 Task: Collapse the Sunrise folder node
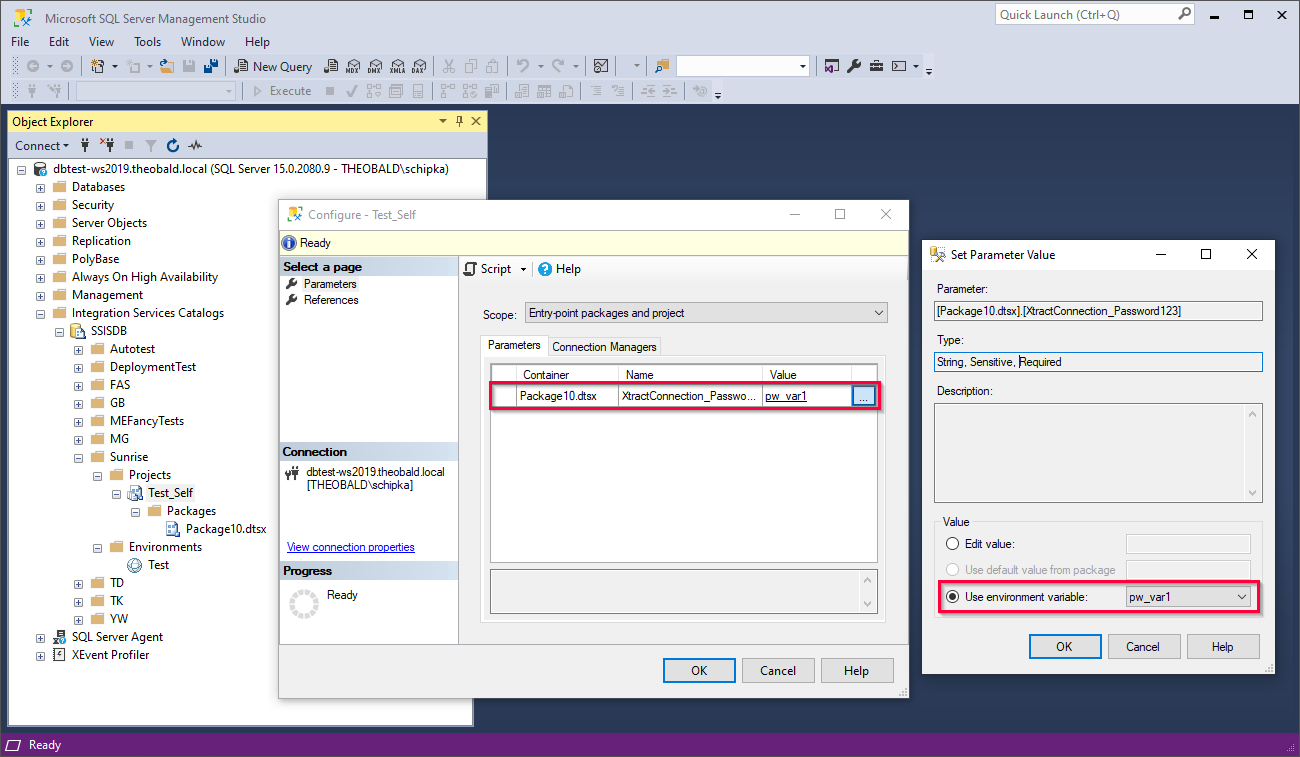(x=79, y=457)
